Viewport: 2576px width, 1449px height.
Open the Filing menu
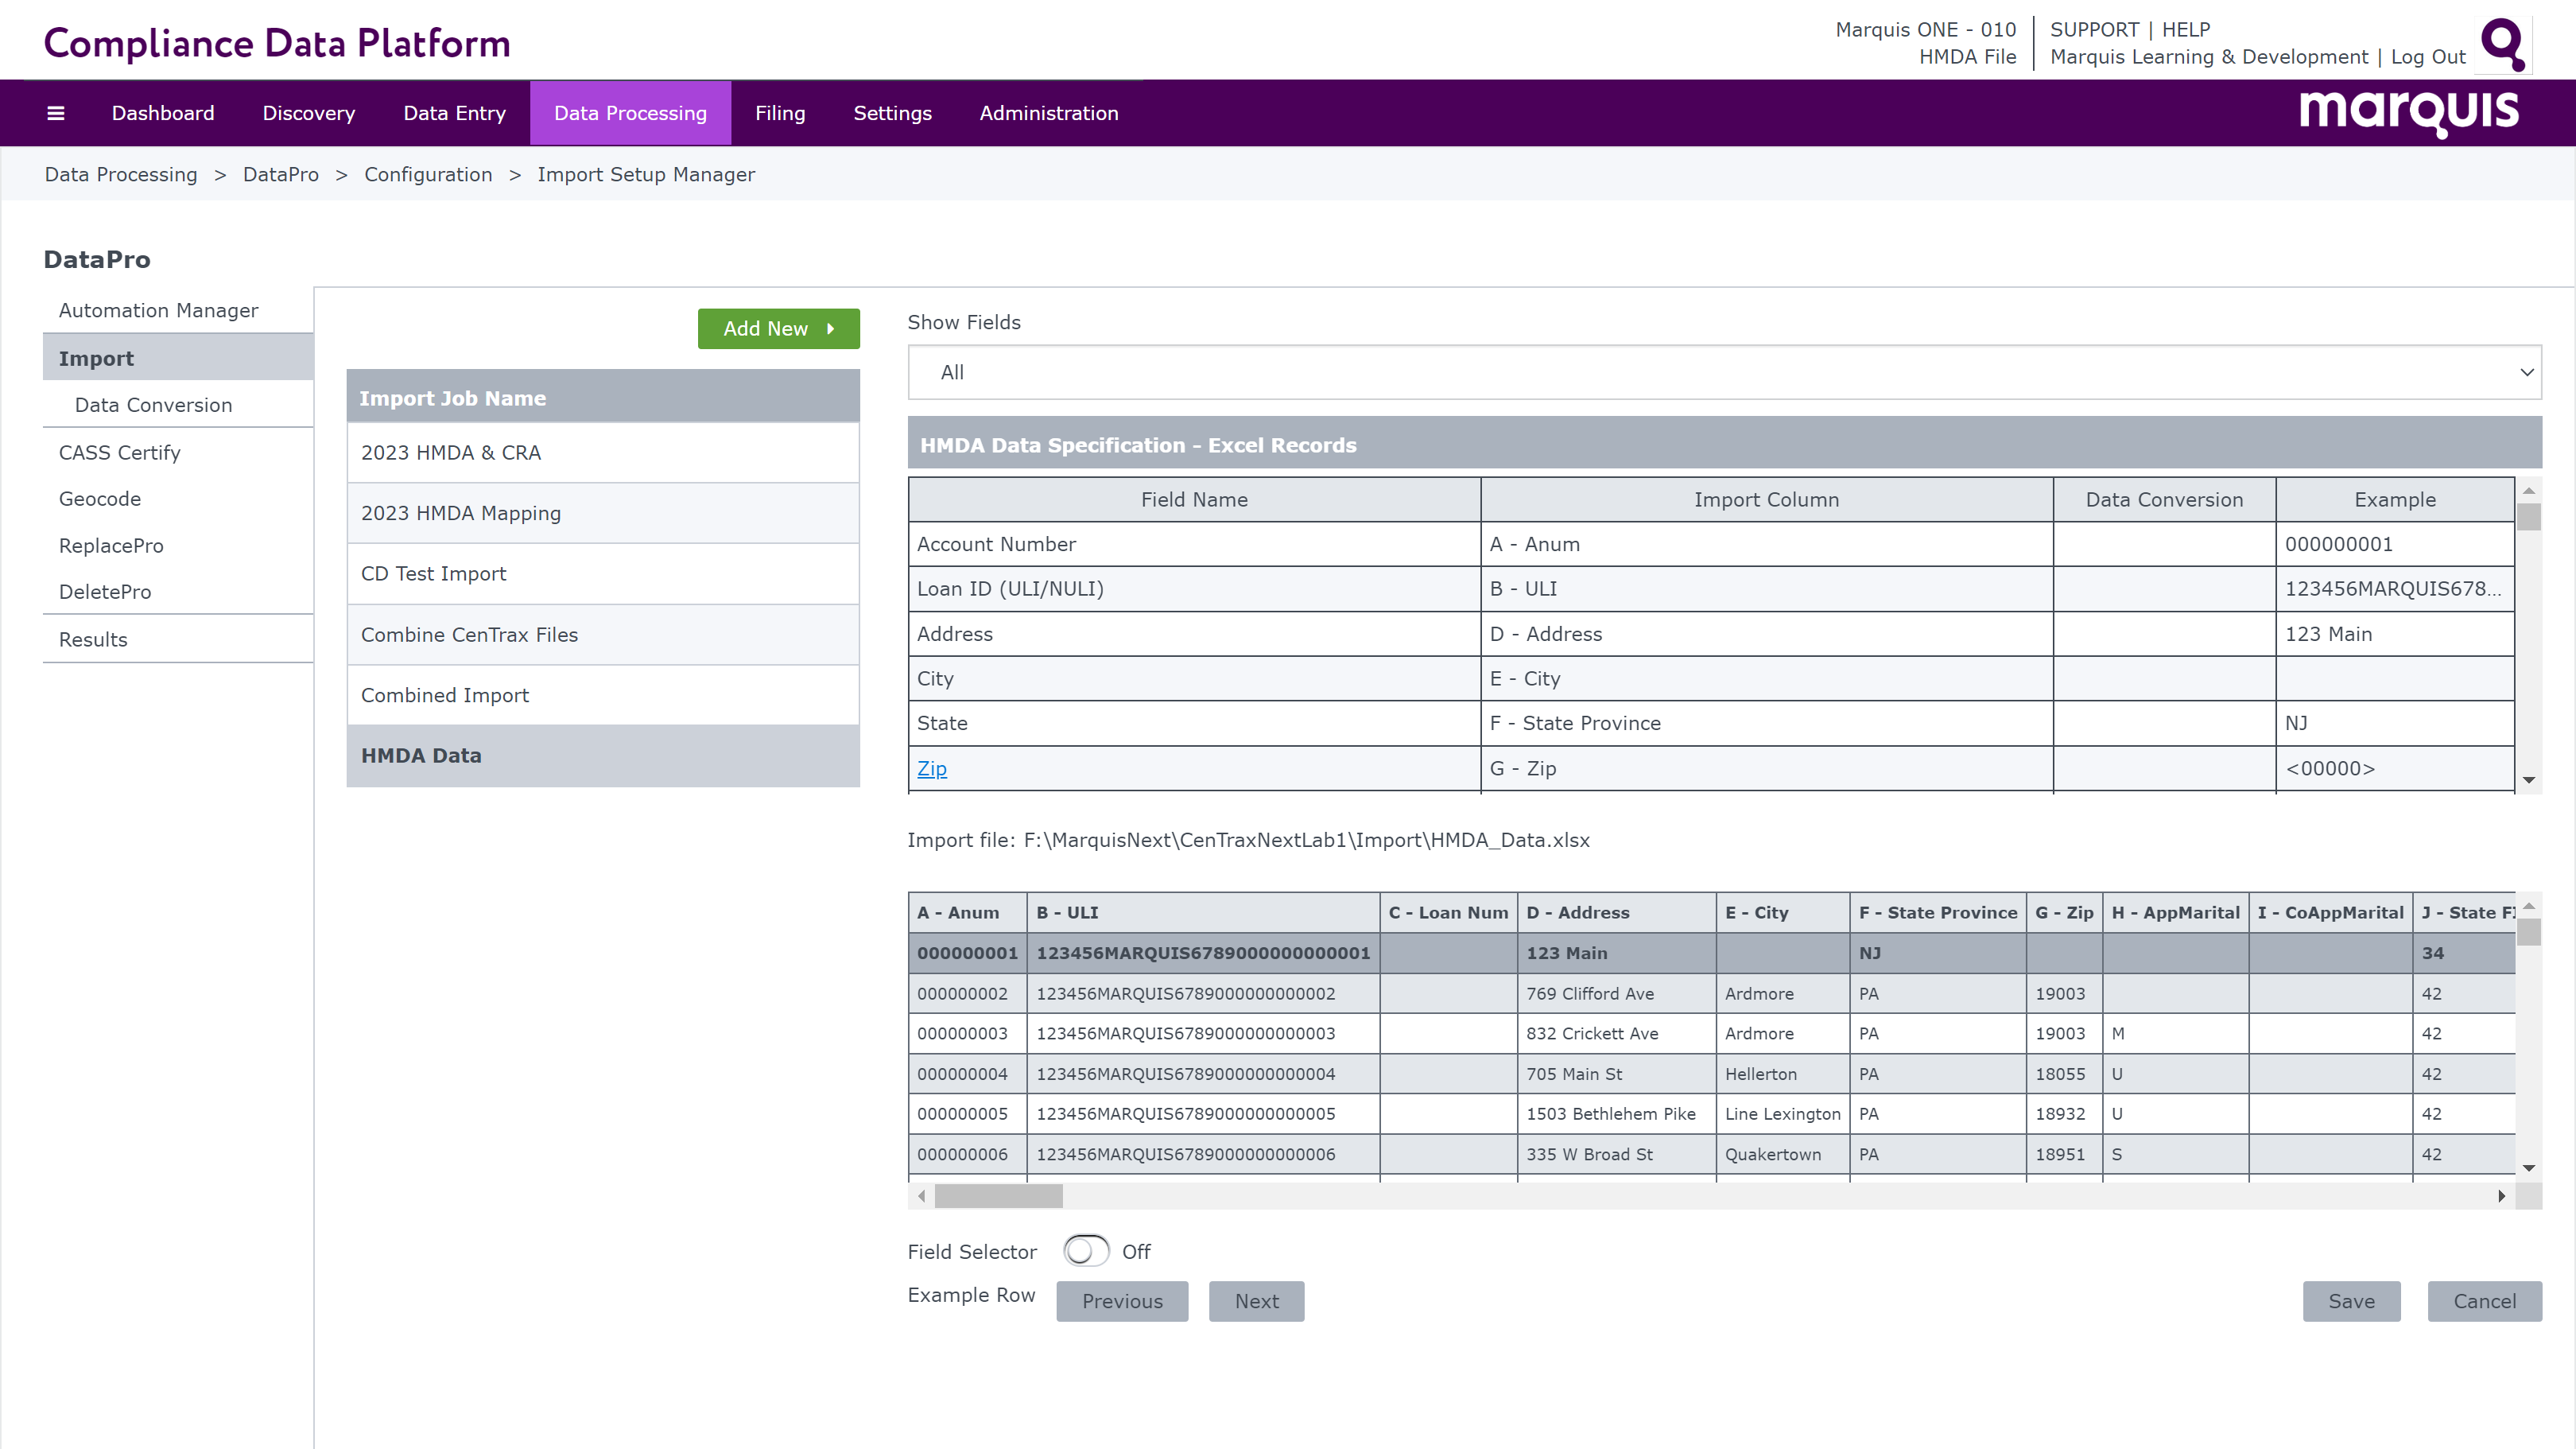[x=780, y=113]
